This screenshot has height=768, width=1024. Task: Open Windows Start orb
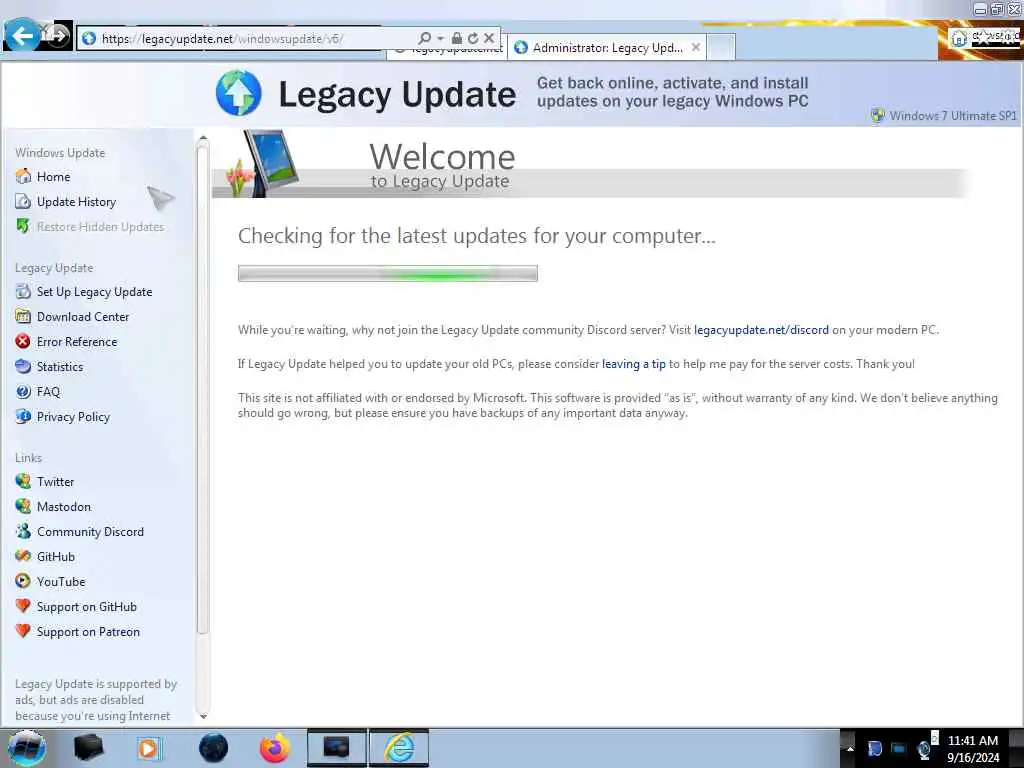tap(27, 748)
